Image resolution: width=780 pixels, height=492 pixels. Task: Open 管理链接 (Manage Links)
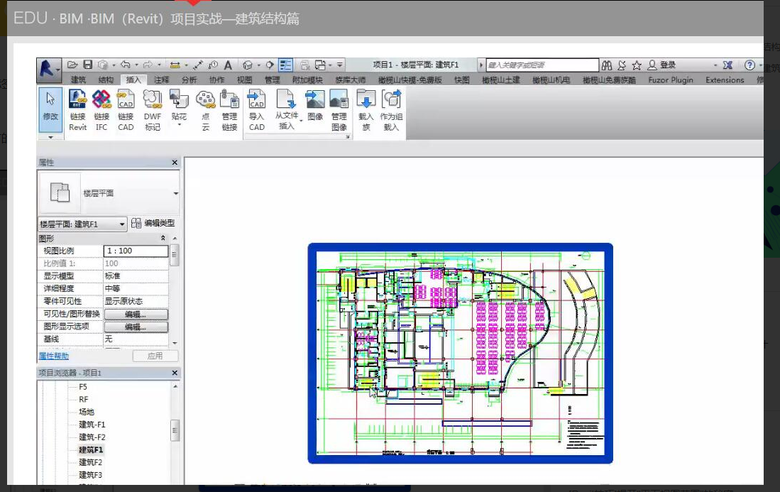tap(229, 100)
